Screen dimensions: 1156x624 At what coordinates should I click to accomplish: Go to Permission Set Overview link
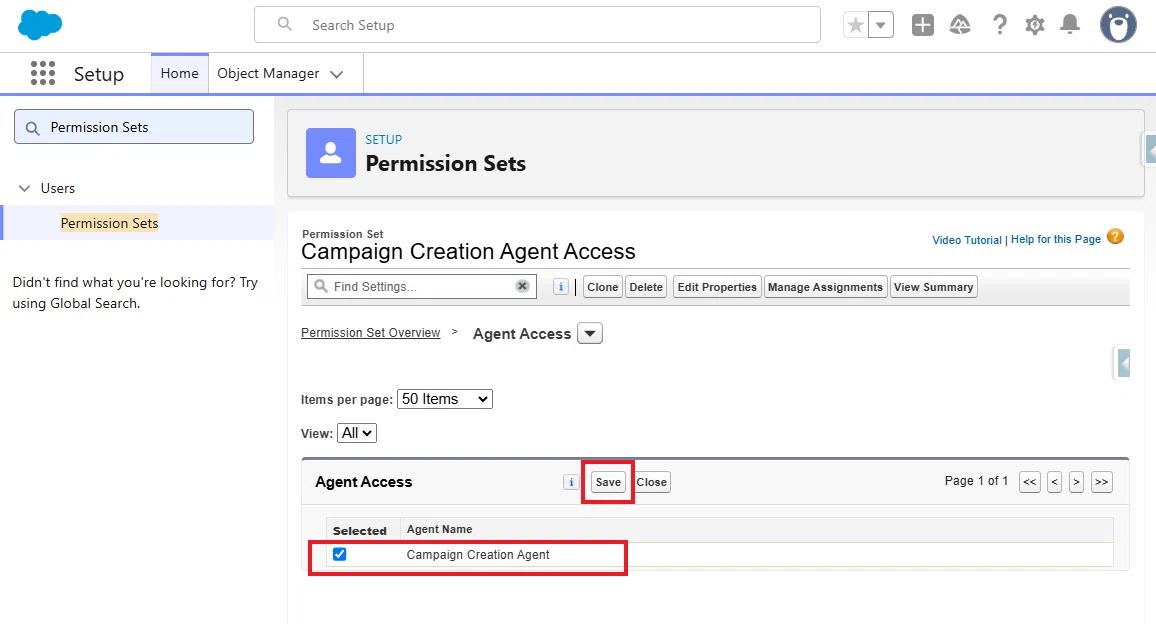[x=370, y=333]
